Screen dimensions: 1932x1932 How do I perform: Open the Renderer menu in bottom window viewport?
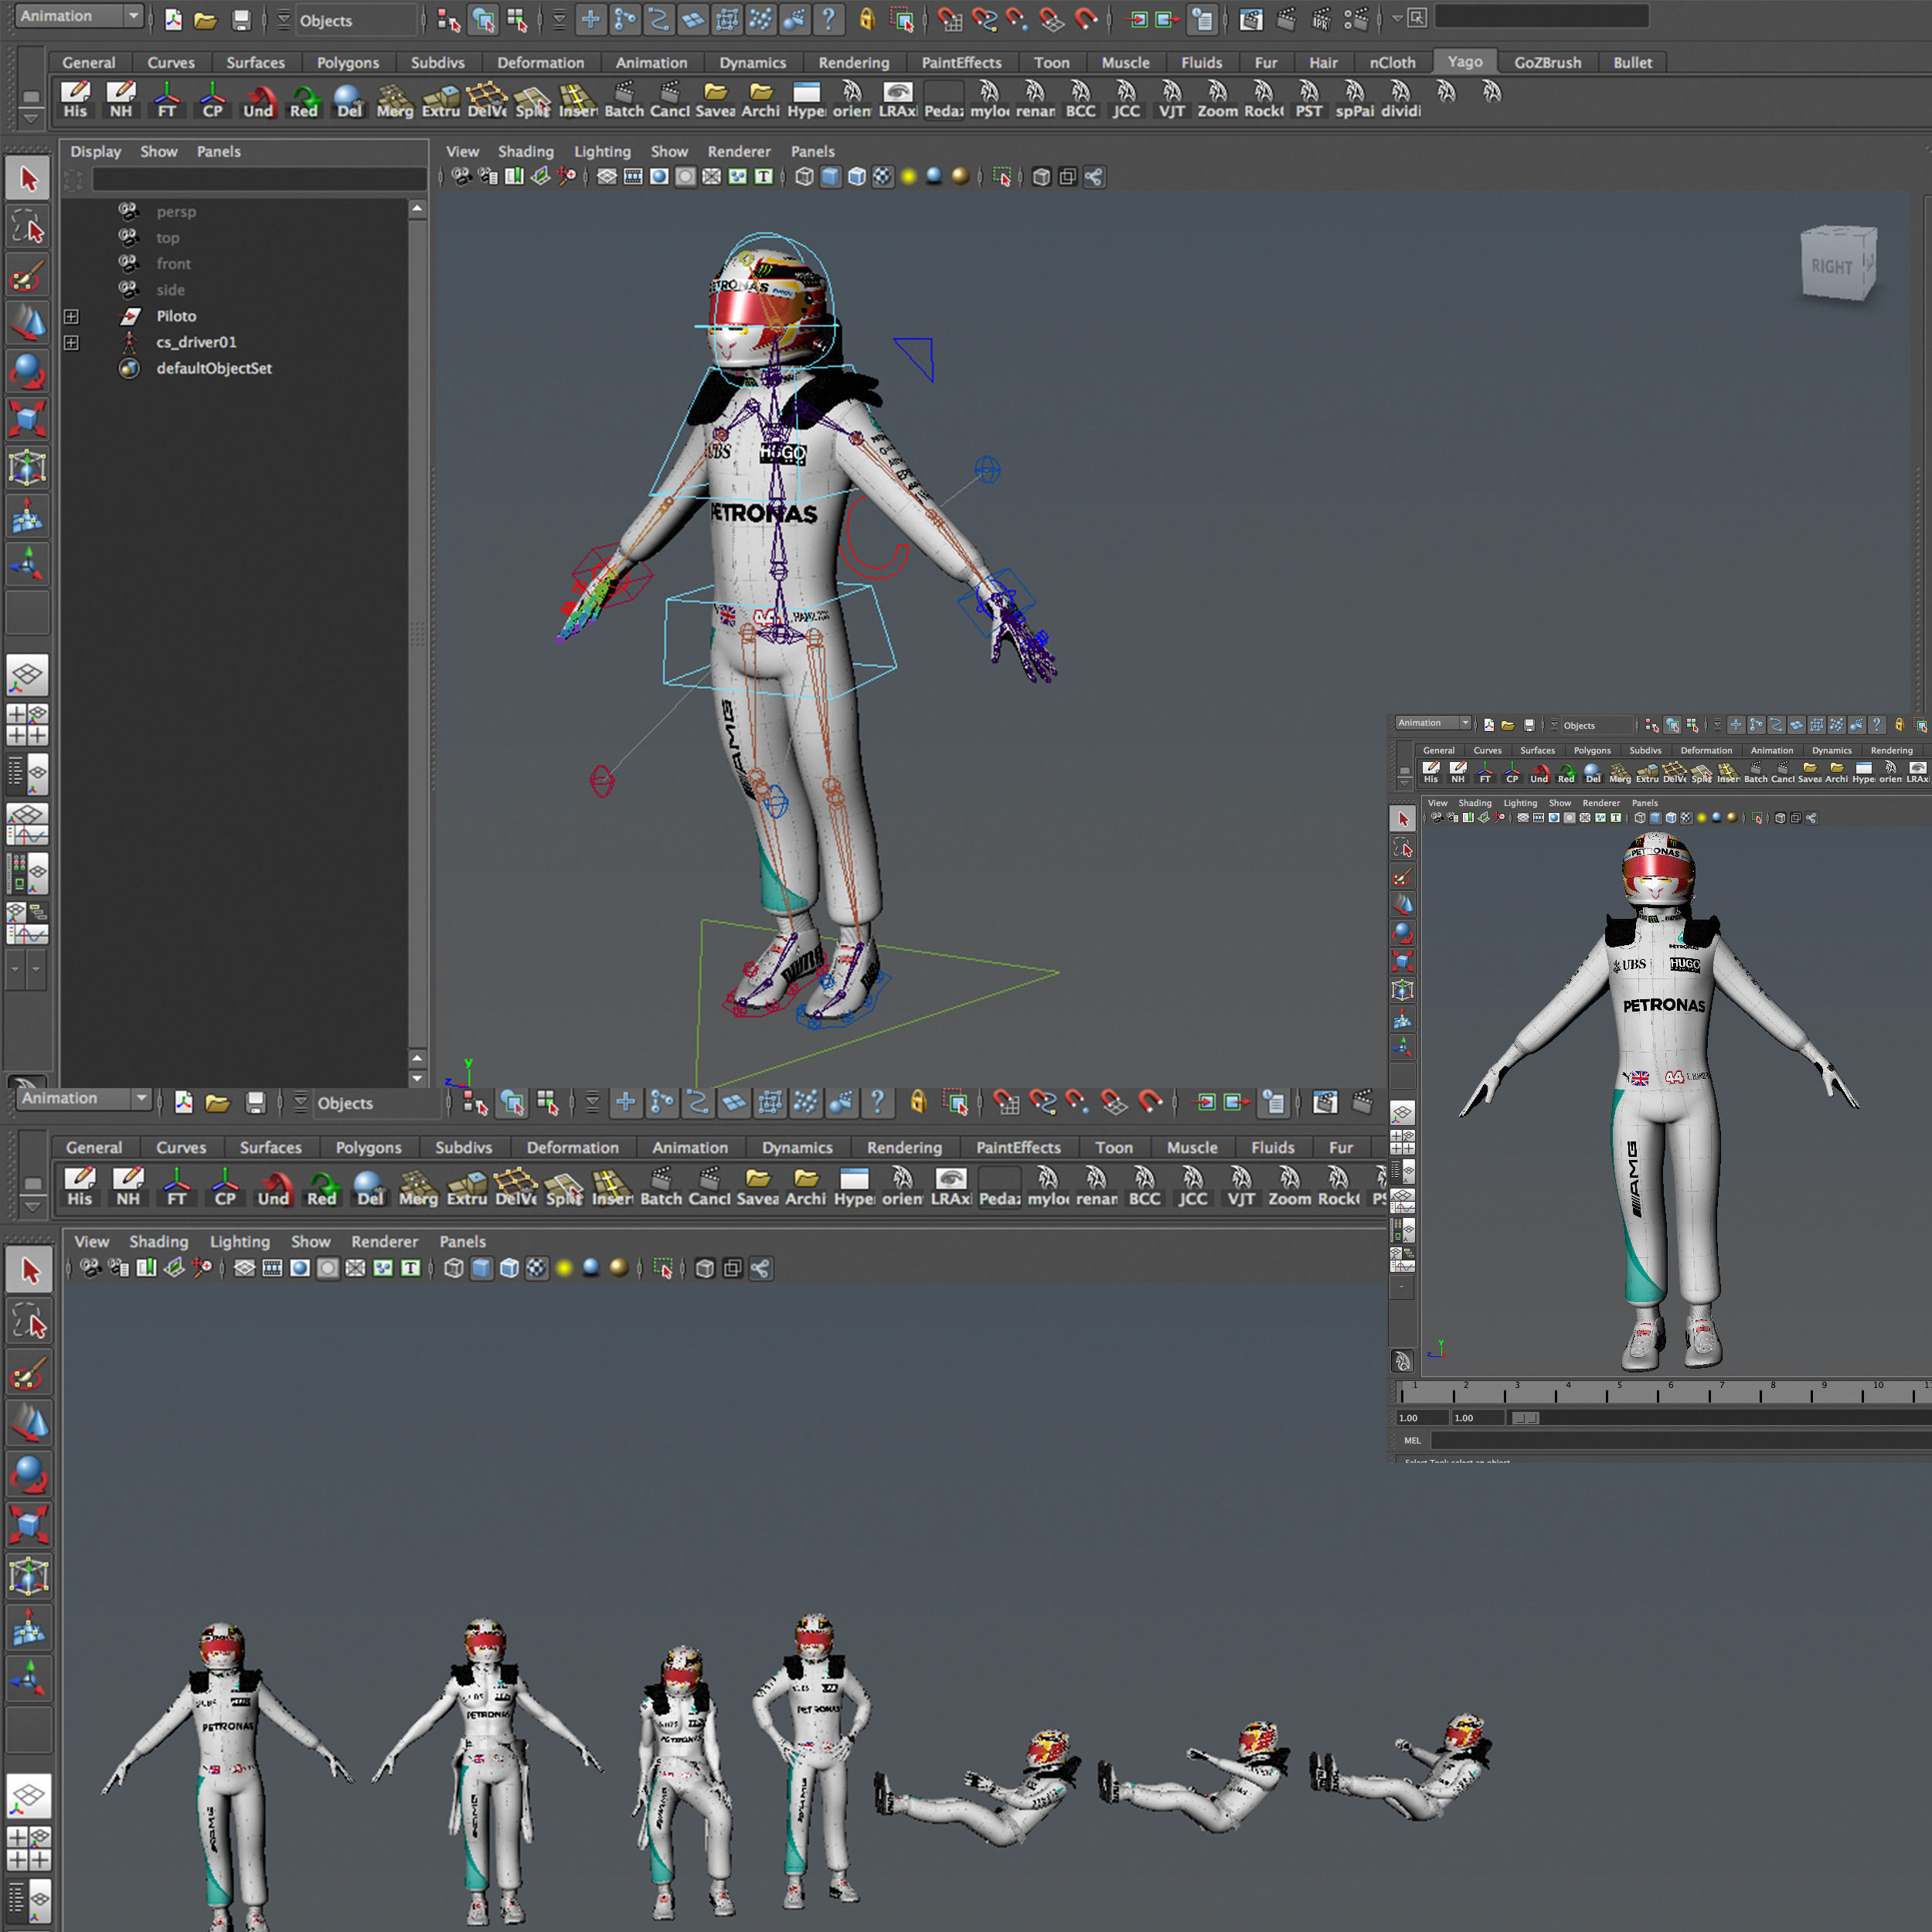(x=384, y=1241)
